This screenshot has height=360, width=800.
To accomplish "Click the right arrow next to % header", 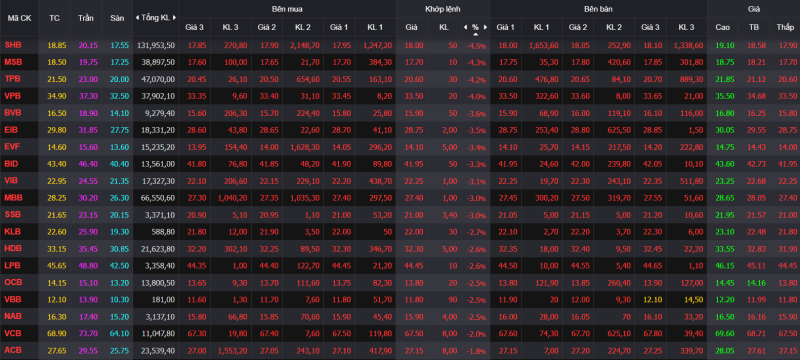I will tap(486, 27).
